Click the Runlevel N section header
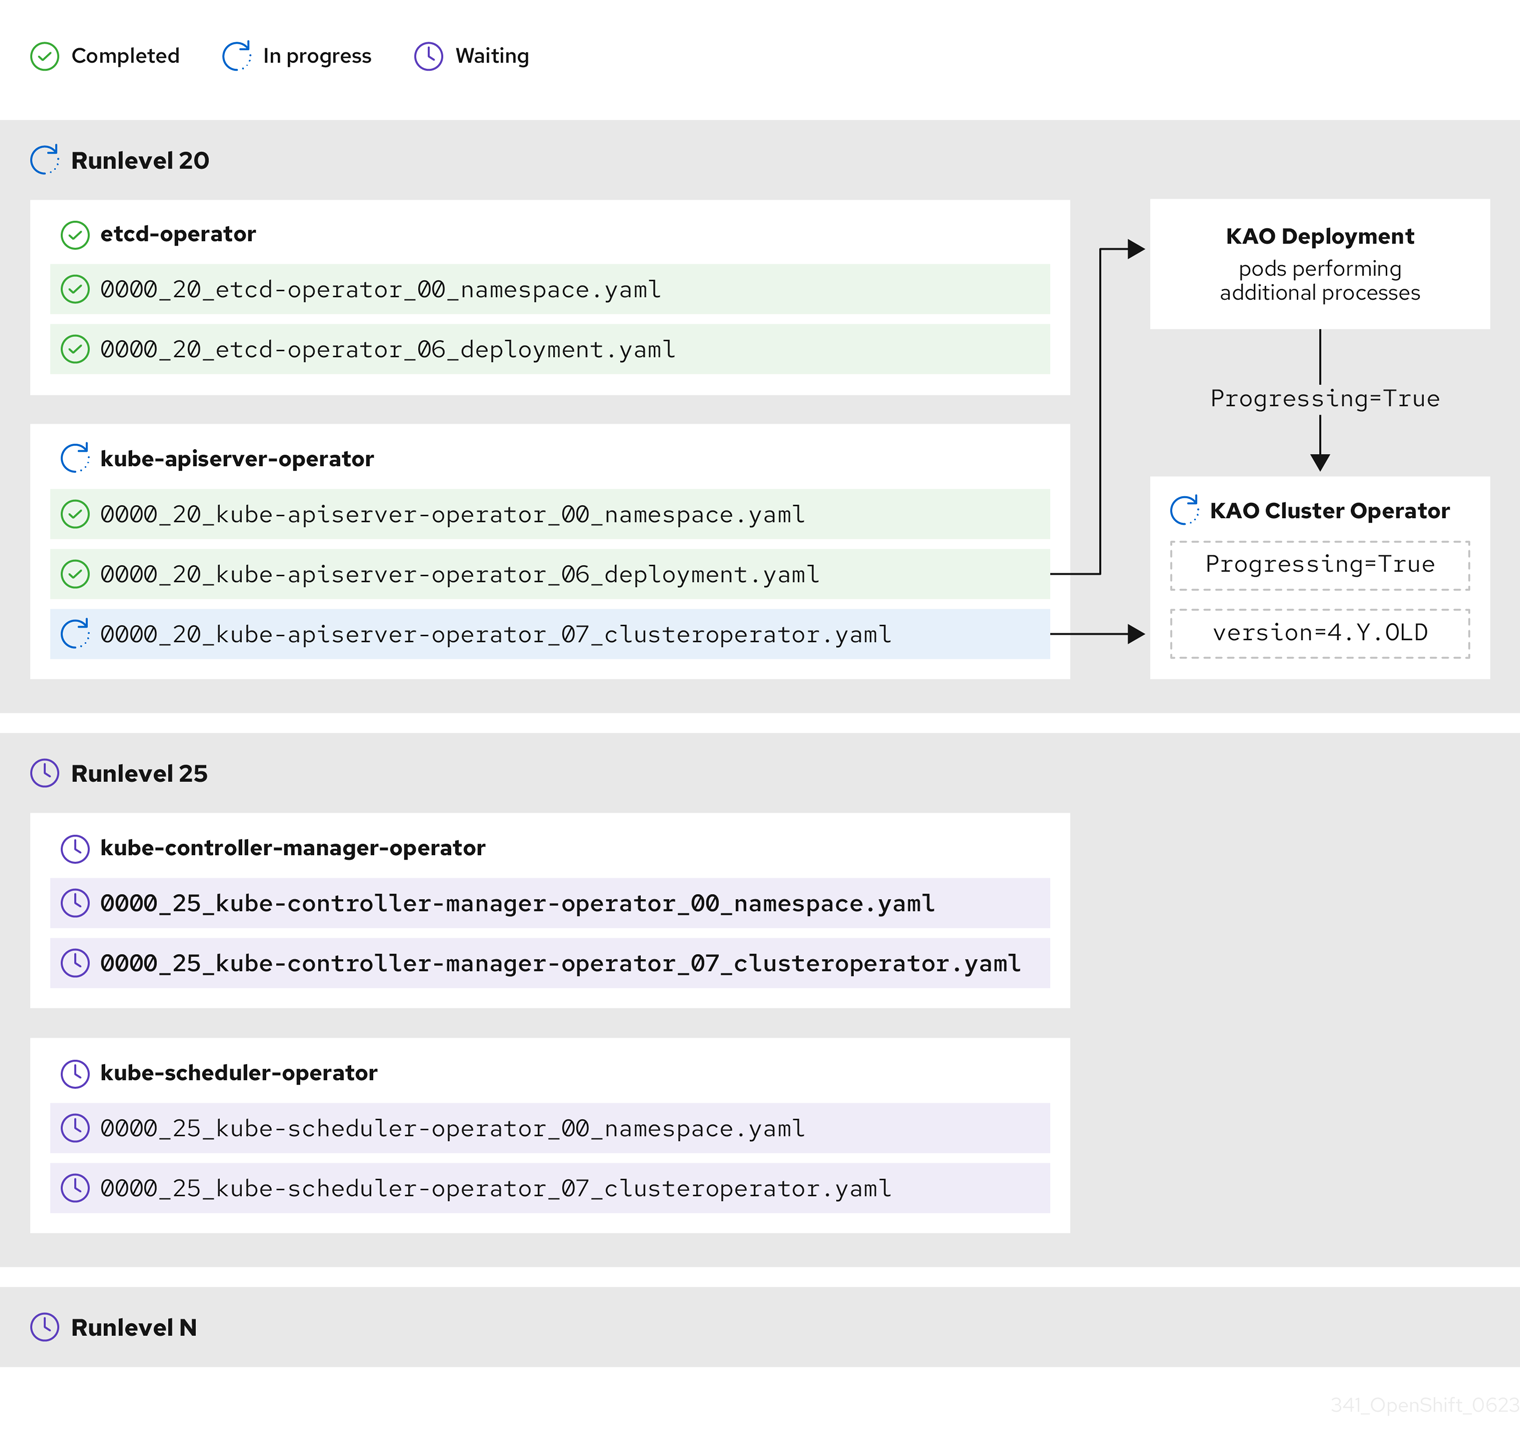This screenshot has height=1447, width=1520. 134,1327
